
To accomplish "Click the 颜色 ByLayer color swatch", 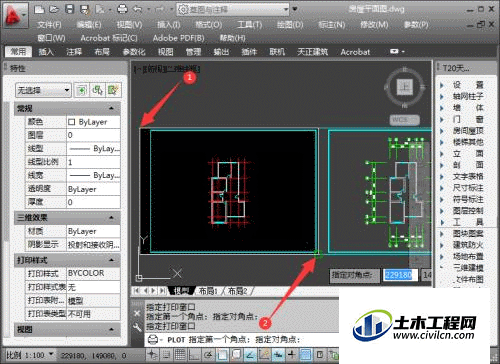I will tap(71, 122).
